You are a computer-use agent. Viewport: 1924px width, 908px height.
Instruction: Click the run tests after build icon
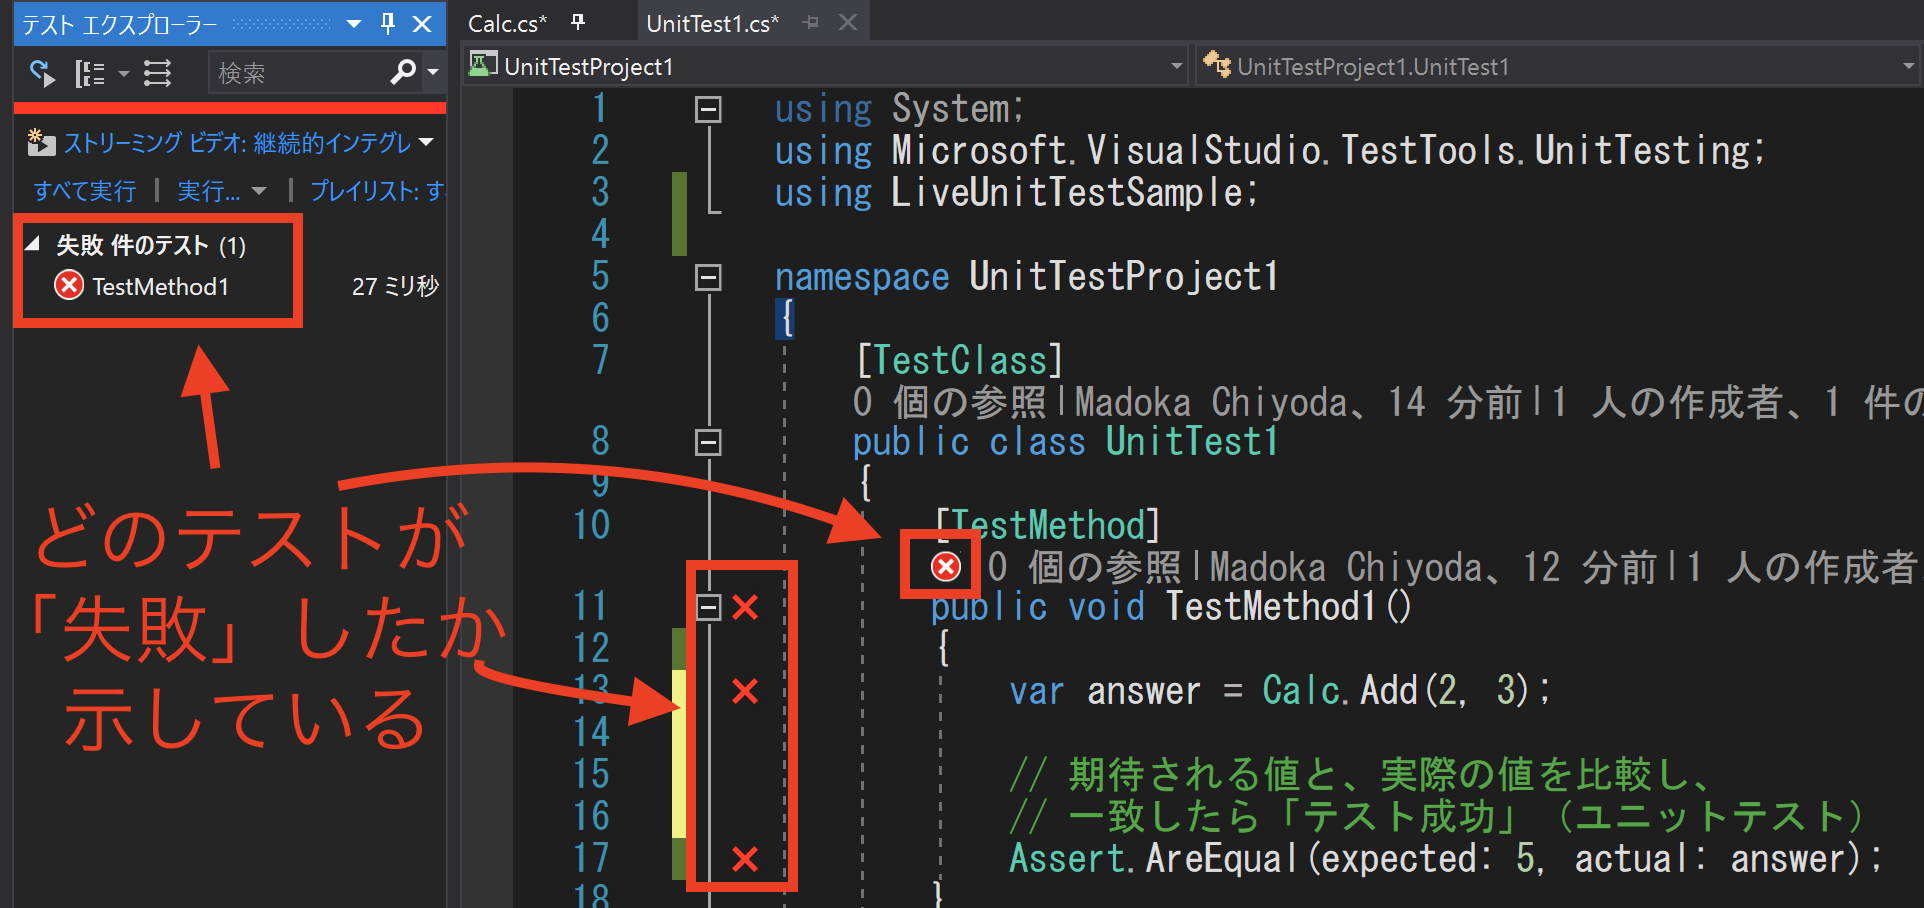[42, 73]
